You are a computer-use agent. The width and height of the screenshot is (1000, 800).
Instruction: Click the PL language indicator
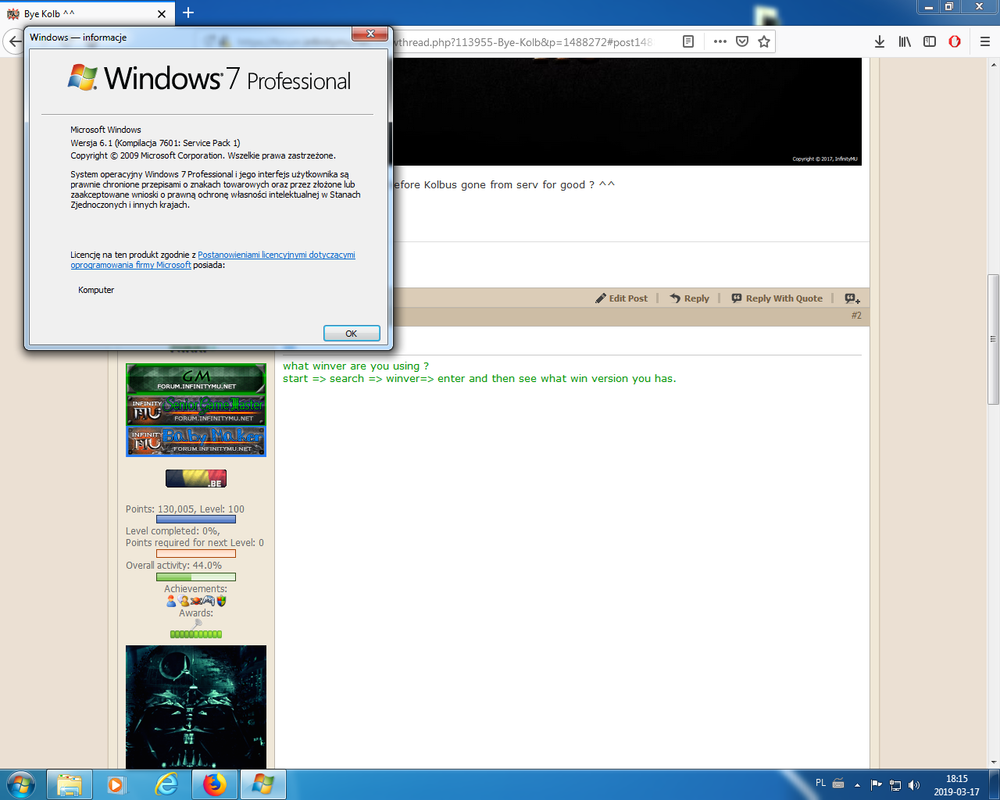pyautogui.click(x=820, y=783)
